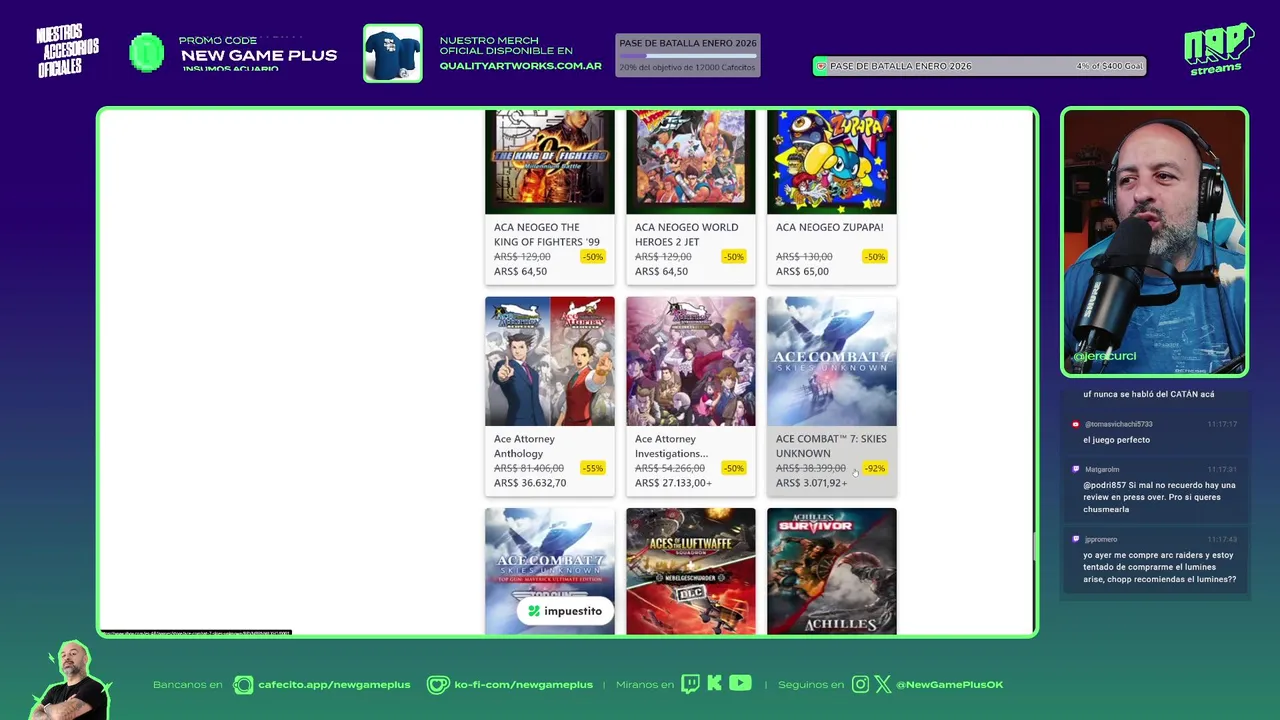
Task: Open the Achilles Survivor game cover
Action: 832,571
